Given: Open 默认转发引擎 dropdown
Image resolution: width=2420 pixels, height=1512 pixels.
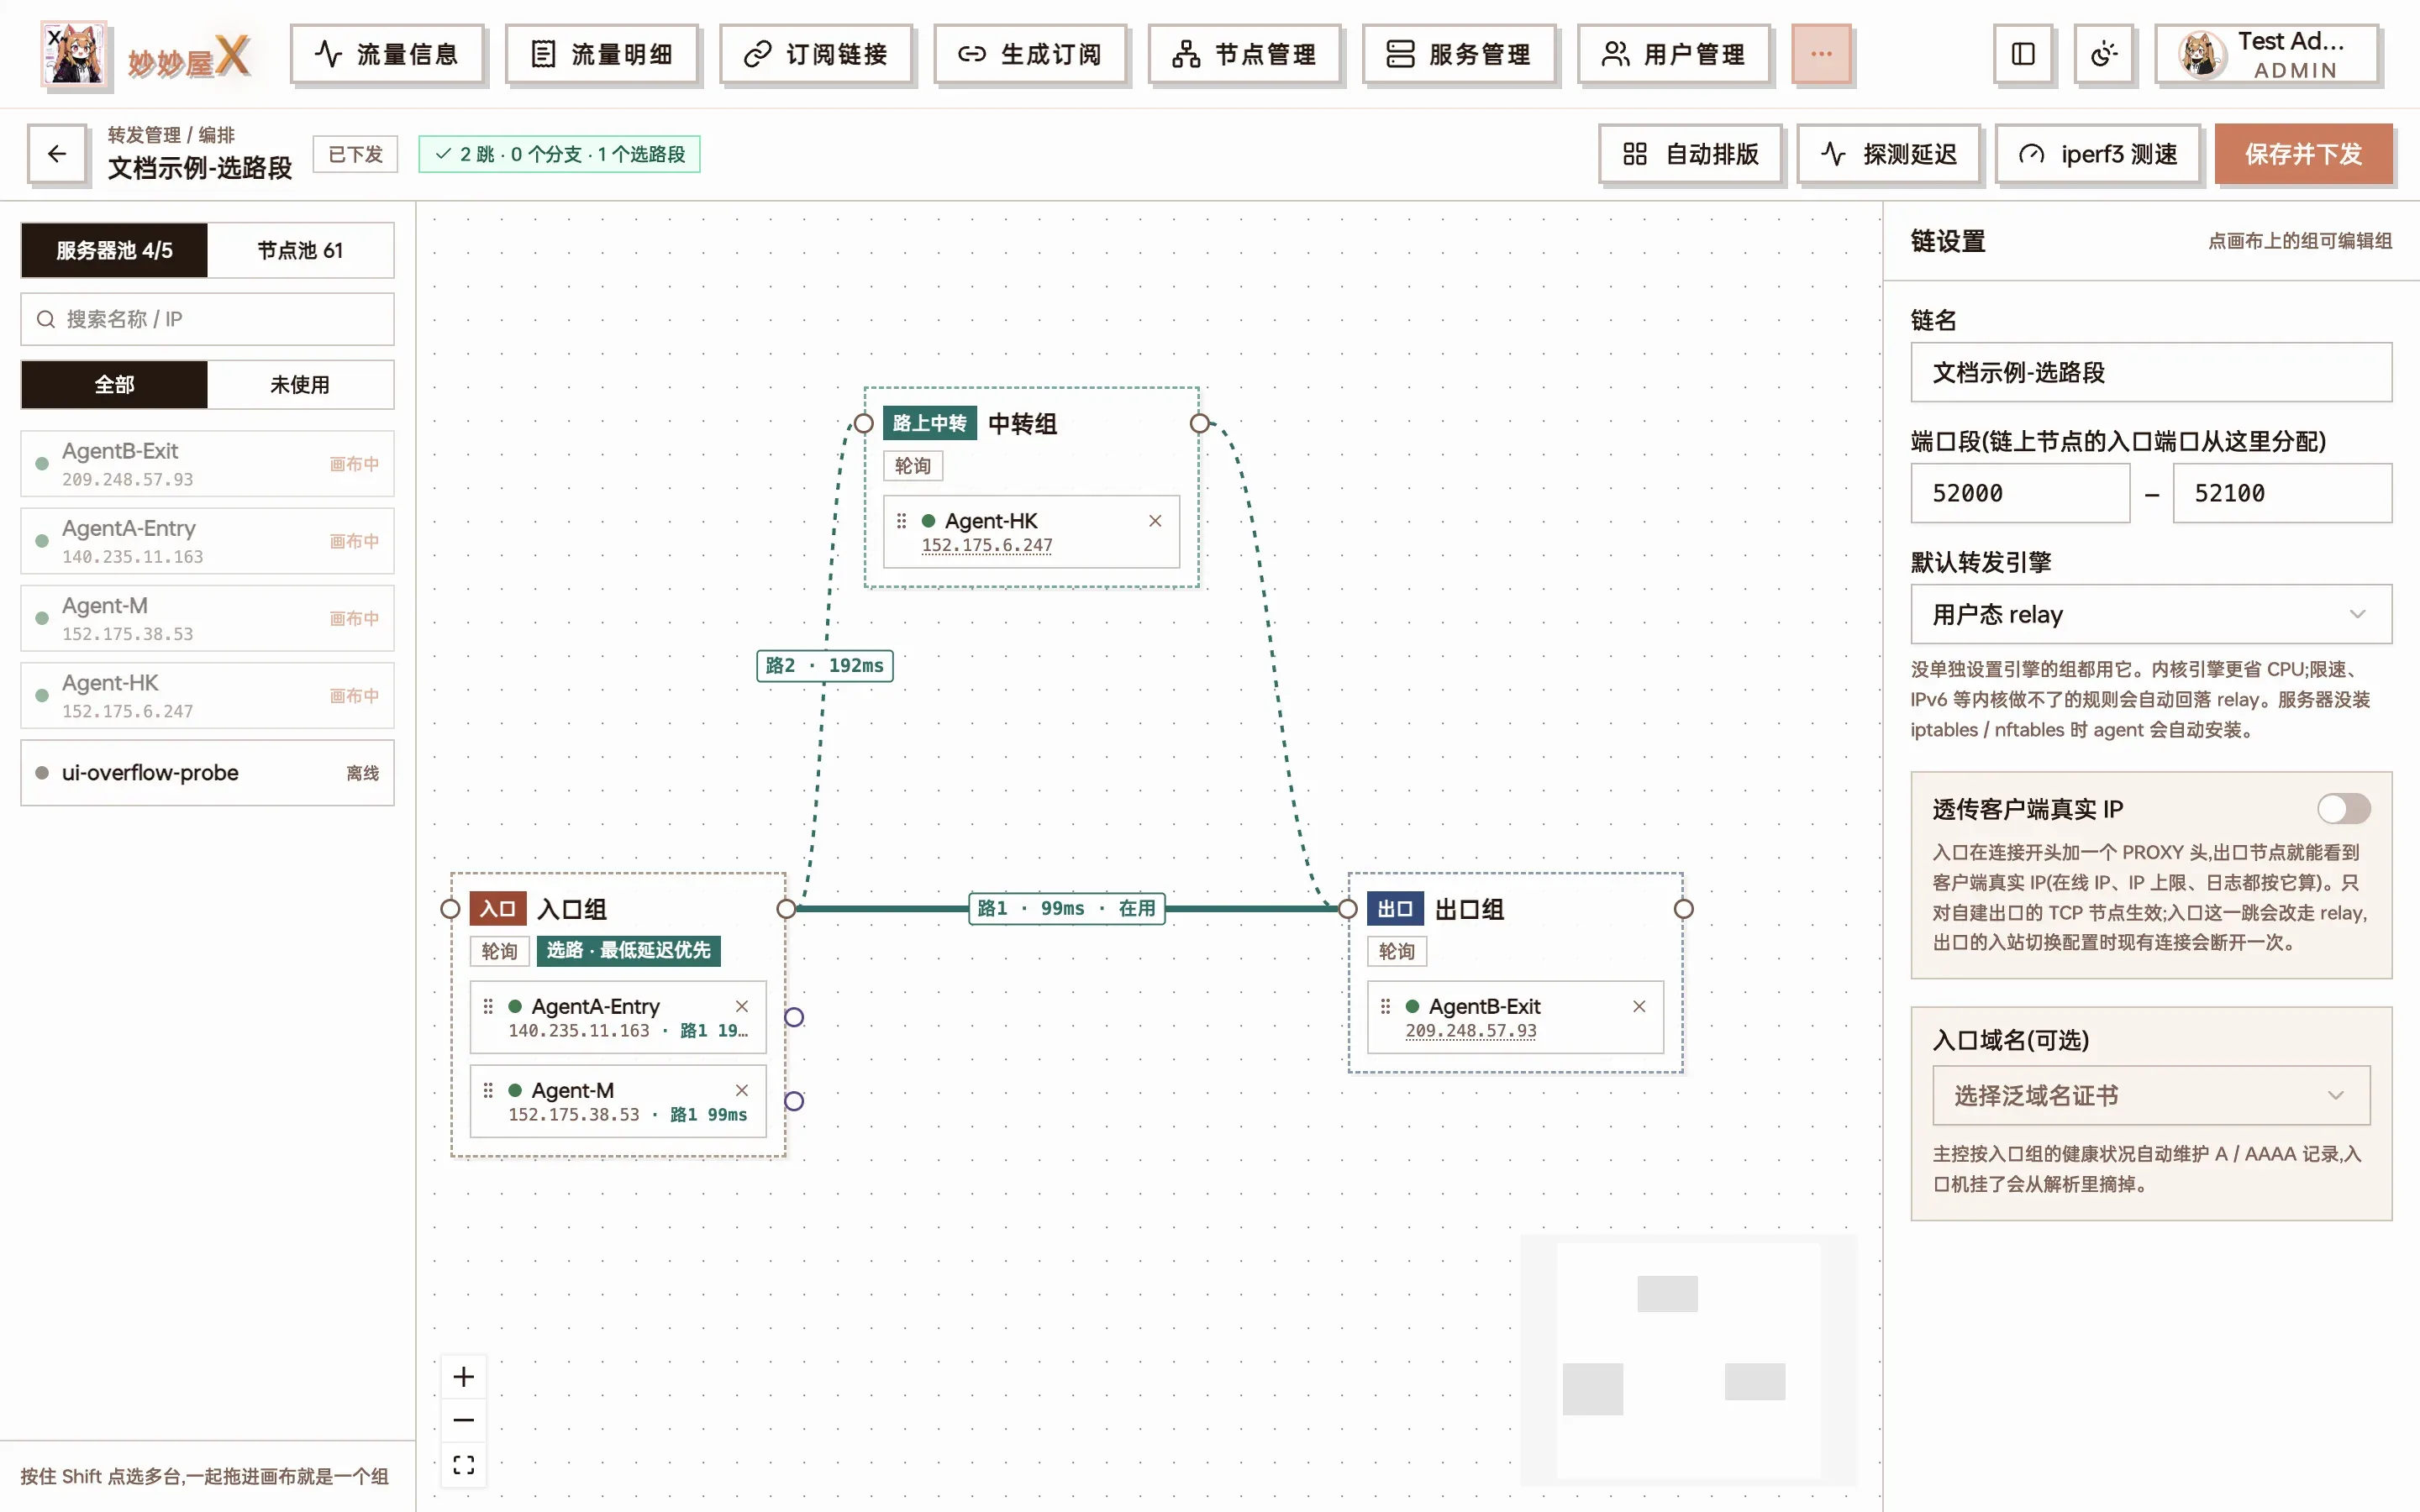Looking at the screenshot, I should (2151, 614).
